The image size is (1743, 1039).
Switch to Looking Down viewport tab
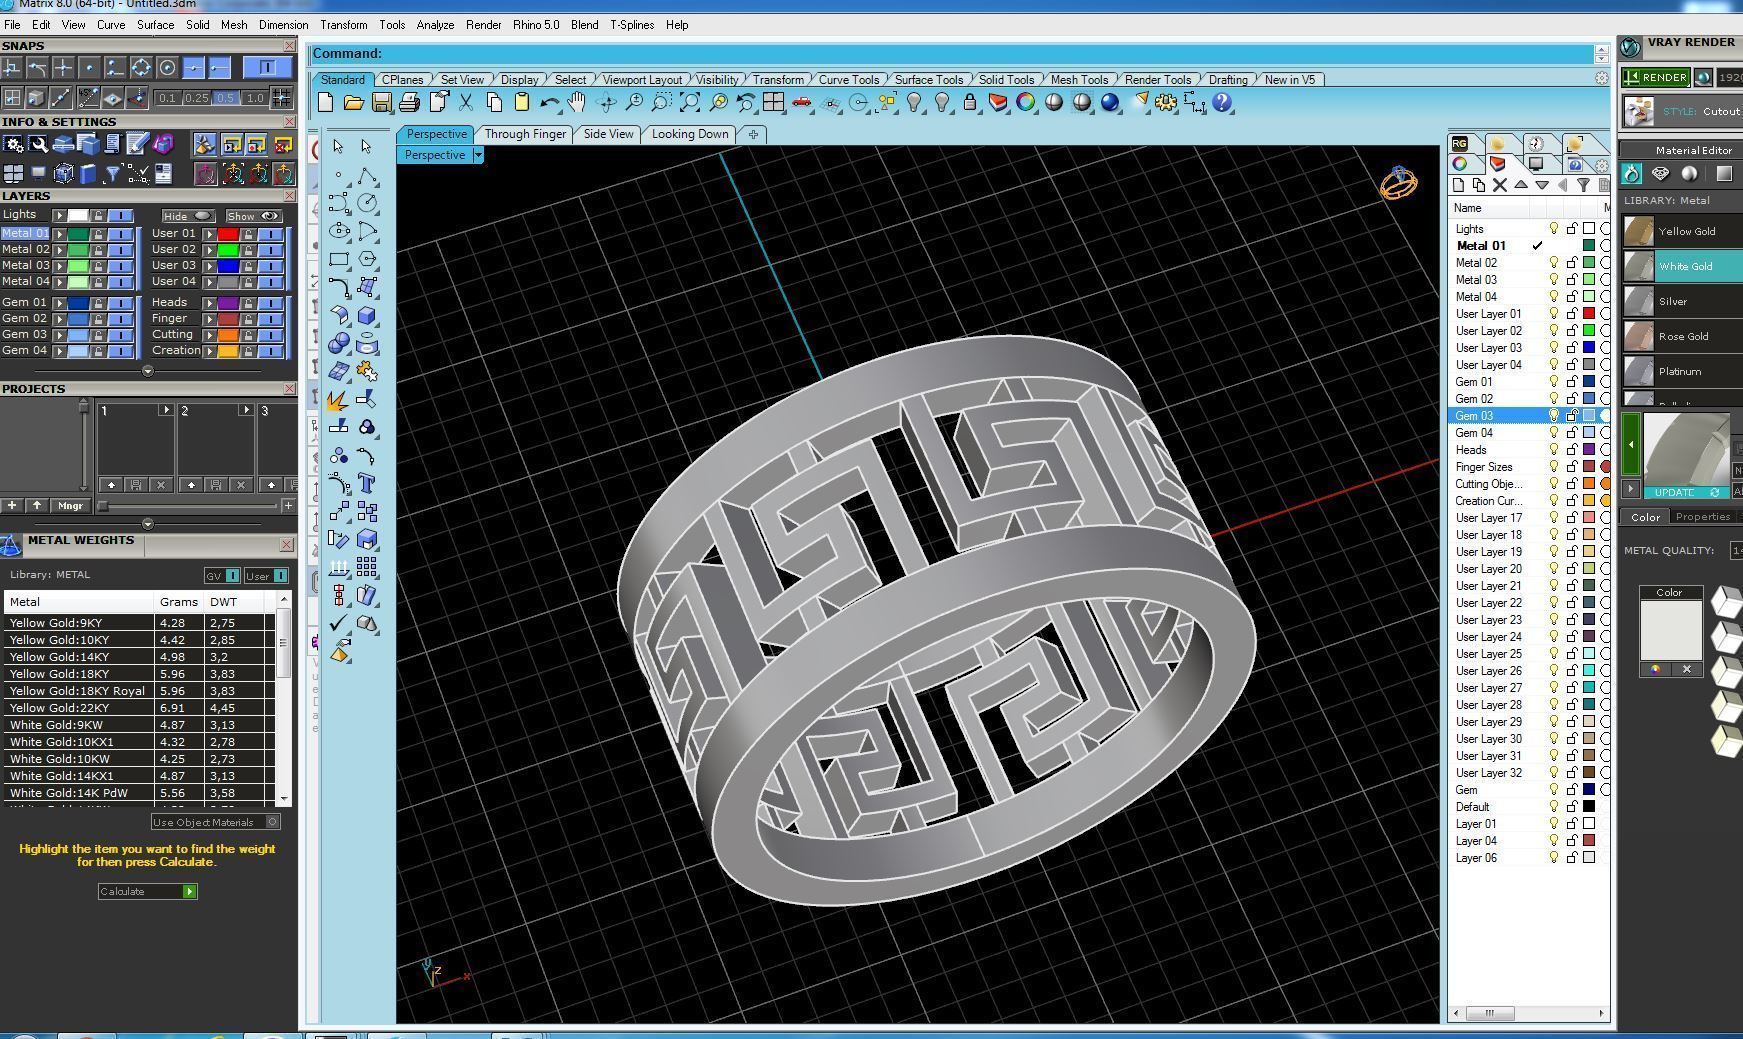[x=690, y=134]
